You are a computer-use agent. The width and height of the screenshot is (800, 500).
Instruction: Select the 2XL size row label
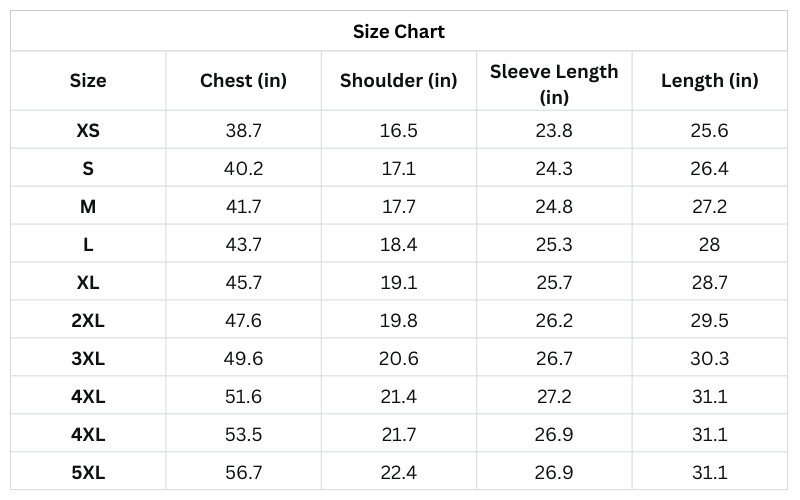pos(88,320)
